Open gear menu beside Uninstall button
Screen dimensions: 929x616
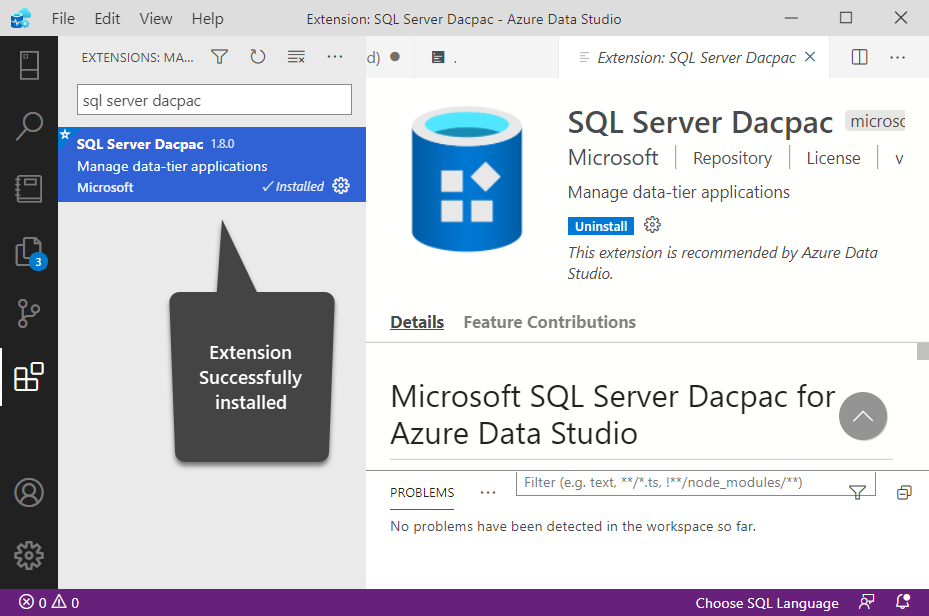[x=653, y=225]
